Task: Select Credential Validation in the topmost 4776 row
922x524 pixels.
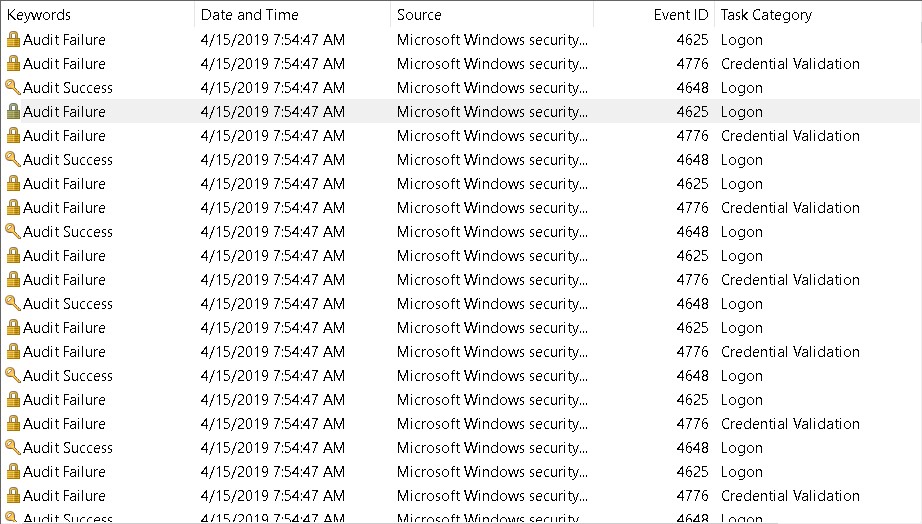Action: (790, 64)
